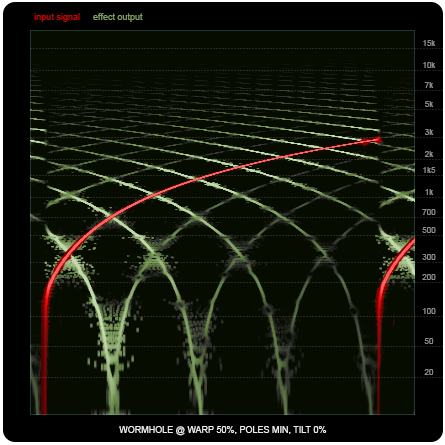This screenshot has height=445, width=445.
Task: Click the WORMHOLE caption text below the graph
Action: point(222,430)
